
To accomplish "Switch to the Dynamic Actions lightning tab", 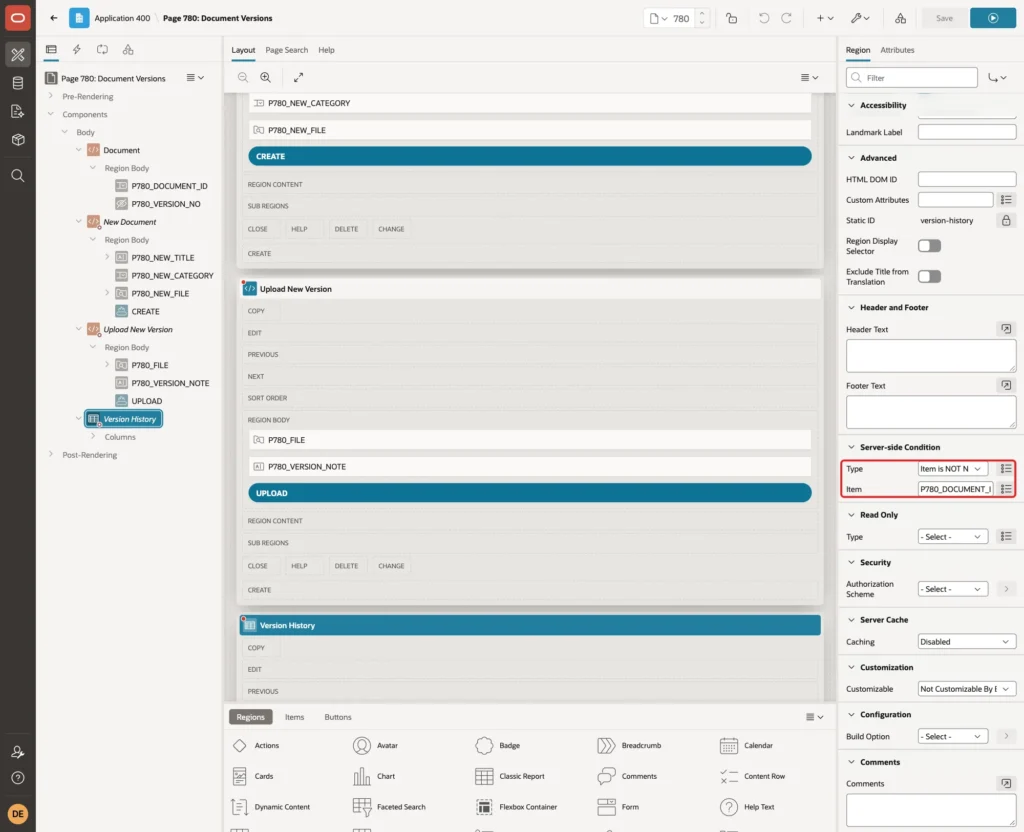I will (x=76, y=50).
